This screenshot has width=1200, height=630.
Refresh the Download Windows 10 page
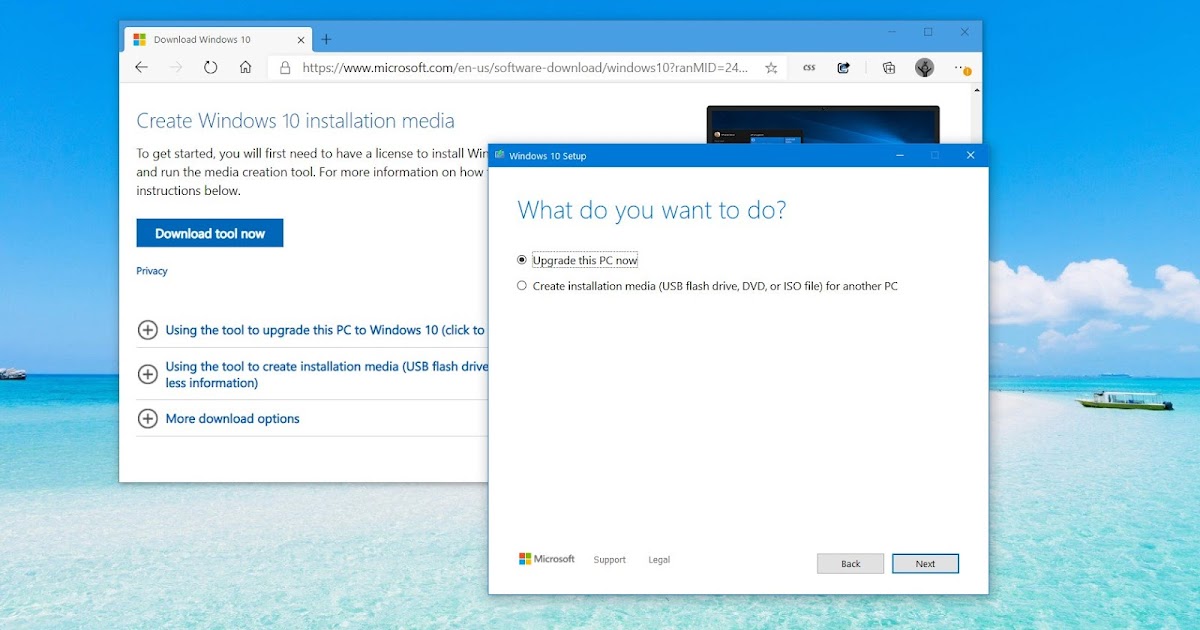(x=210, y=68)
